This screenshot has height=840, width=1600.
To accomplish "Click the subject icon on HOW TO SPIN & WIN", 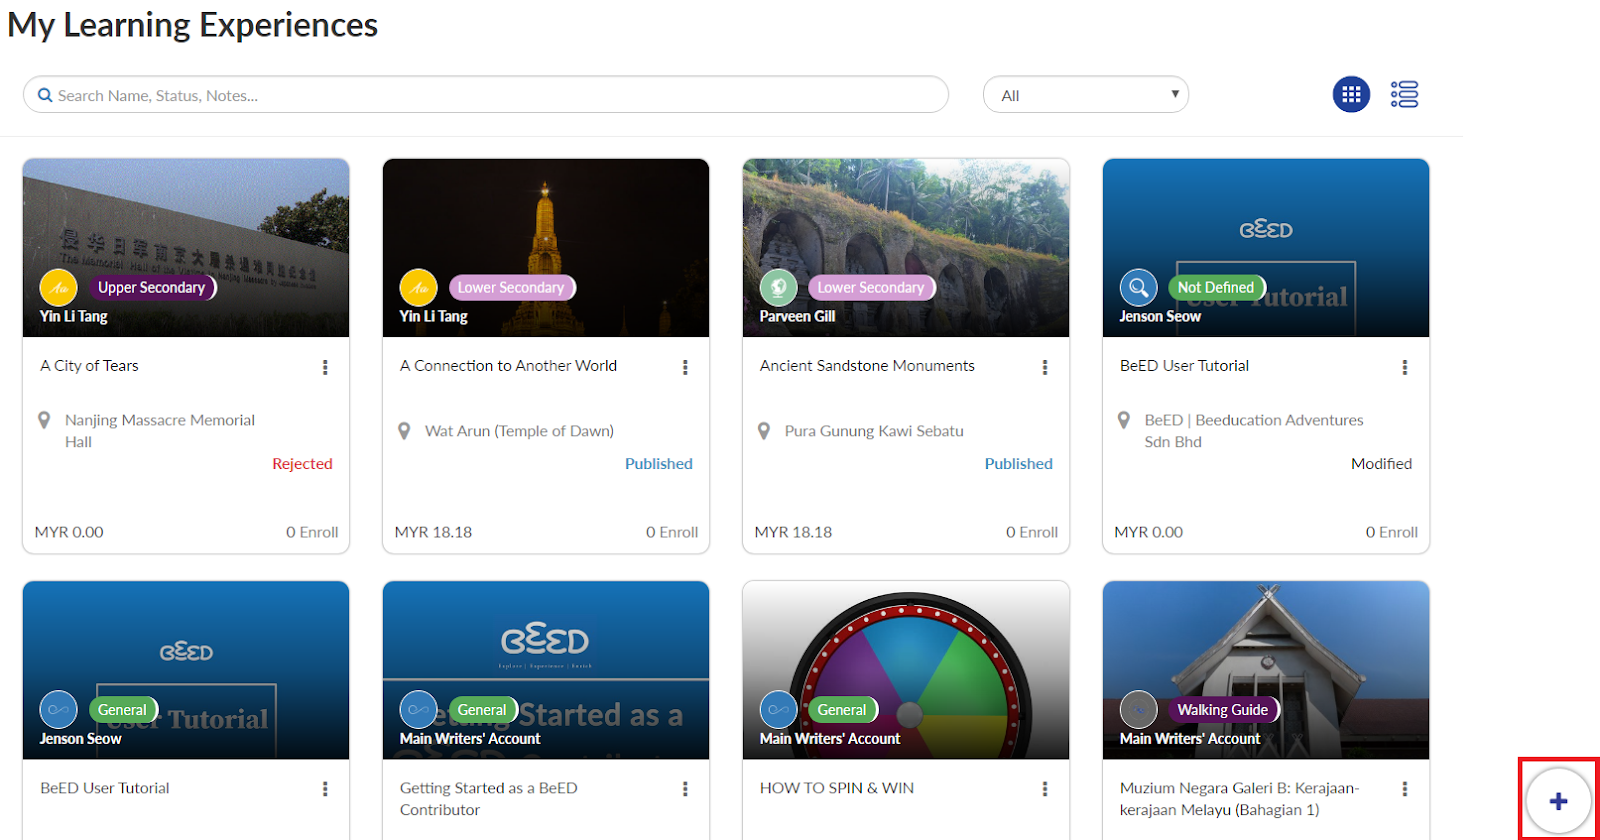I will 778,710.
